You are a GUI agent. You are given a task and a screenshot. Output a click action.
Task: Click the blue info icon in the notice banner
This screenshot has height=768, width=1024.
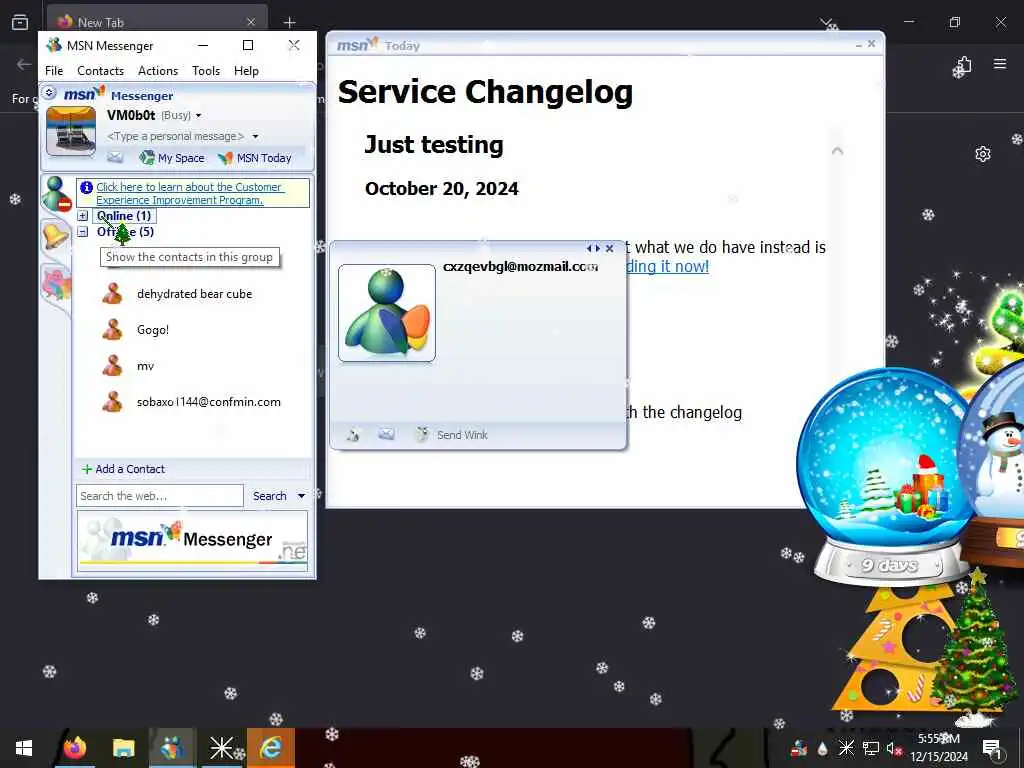click(x=86, y=187)
